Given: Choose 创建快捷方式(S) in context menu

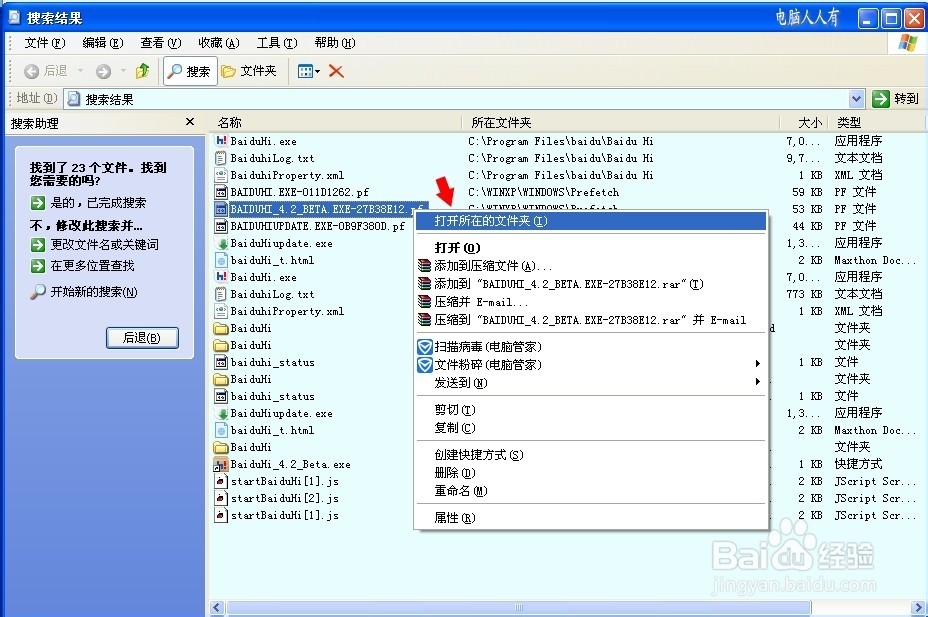Looking at the screenshot, I should coord(591,454).
